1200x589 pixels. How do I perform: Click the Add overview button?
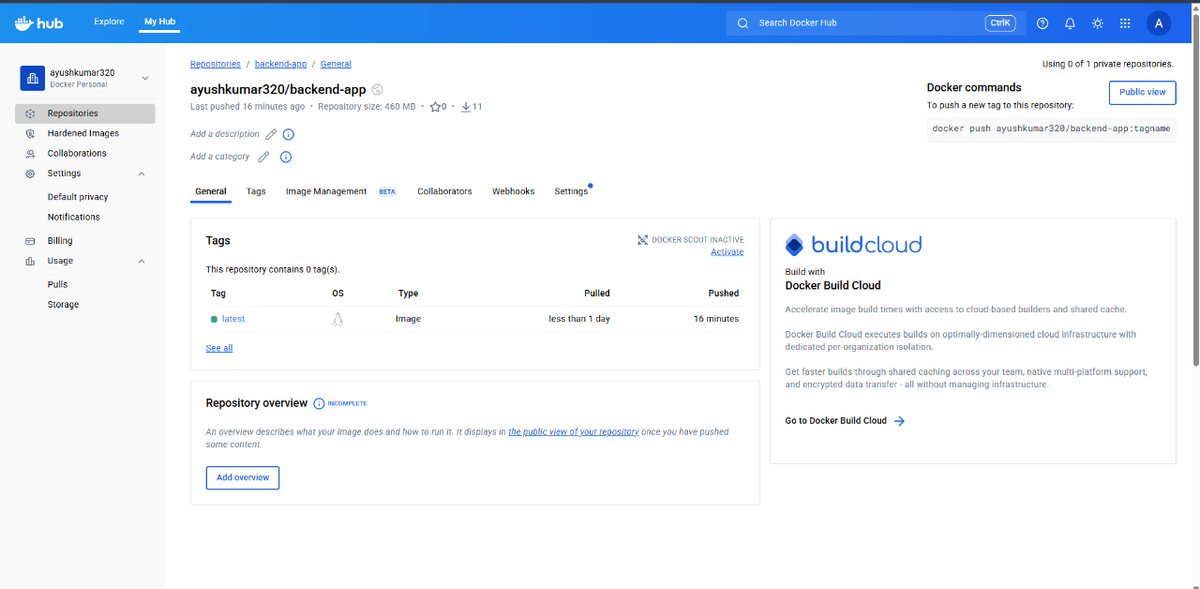(x=243, y=478)
